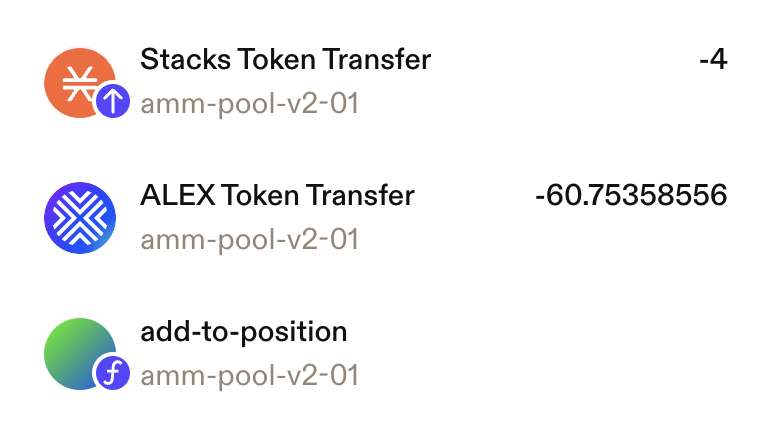Open the Stacks Token Transfer title
Screen dimensions: 770x426
pos(285,59)
